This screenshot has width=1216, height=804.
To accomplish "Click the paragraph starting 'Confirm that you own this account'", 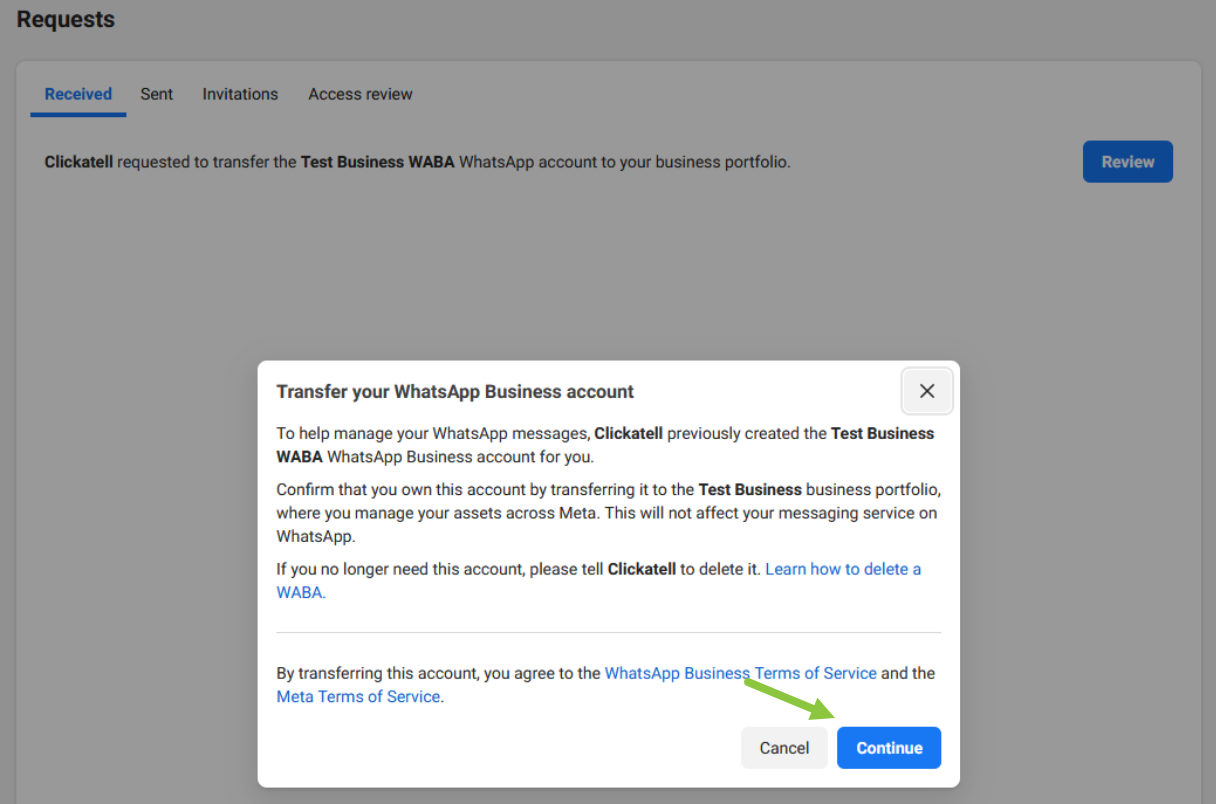I will point(609,512).
